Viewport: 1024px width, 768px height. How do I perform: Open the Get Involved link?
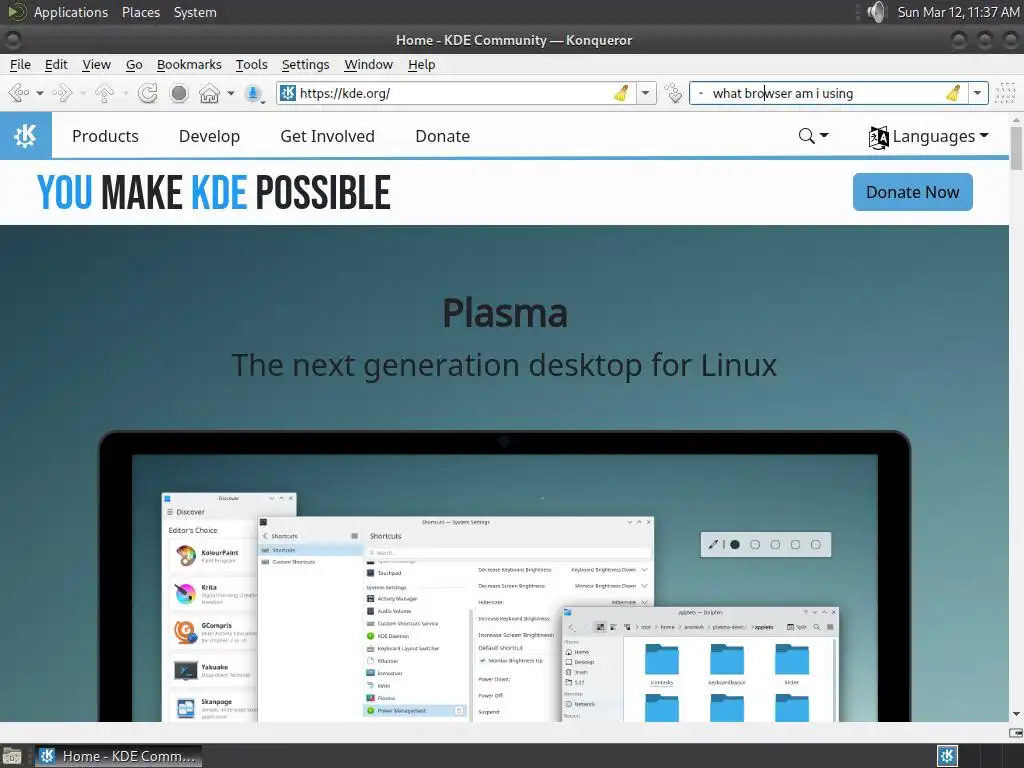327,136
